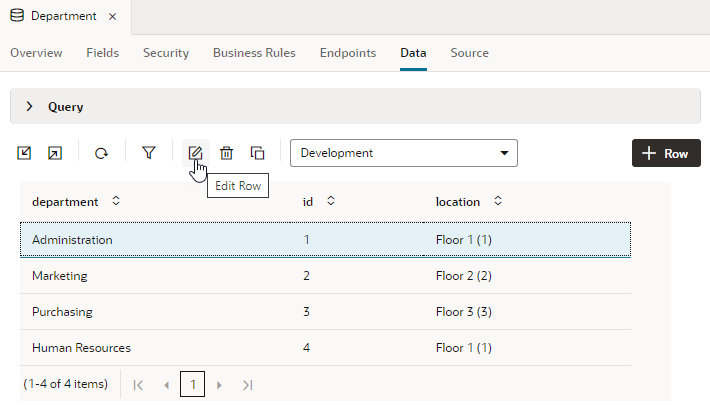Viewport: 710px width, 407px height.
Task: Close the Department tab
Action: [x=112, y=17]
